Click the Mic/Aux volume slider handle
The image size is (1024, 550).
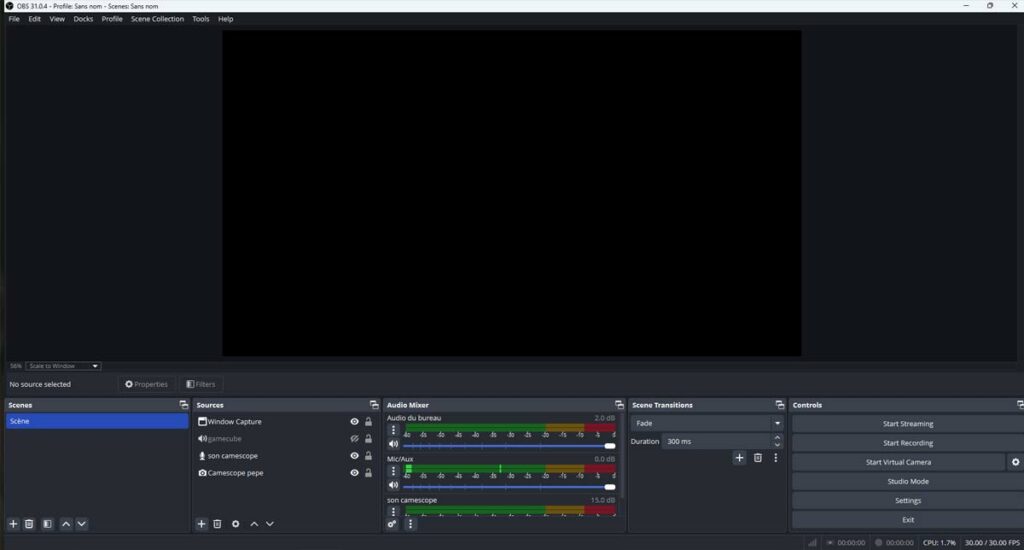point(610,487)
